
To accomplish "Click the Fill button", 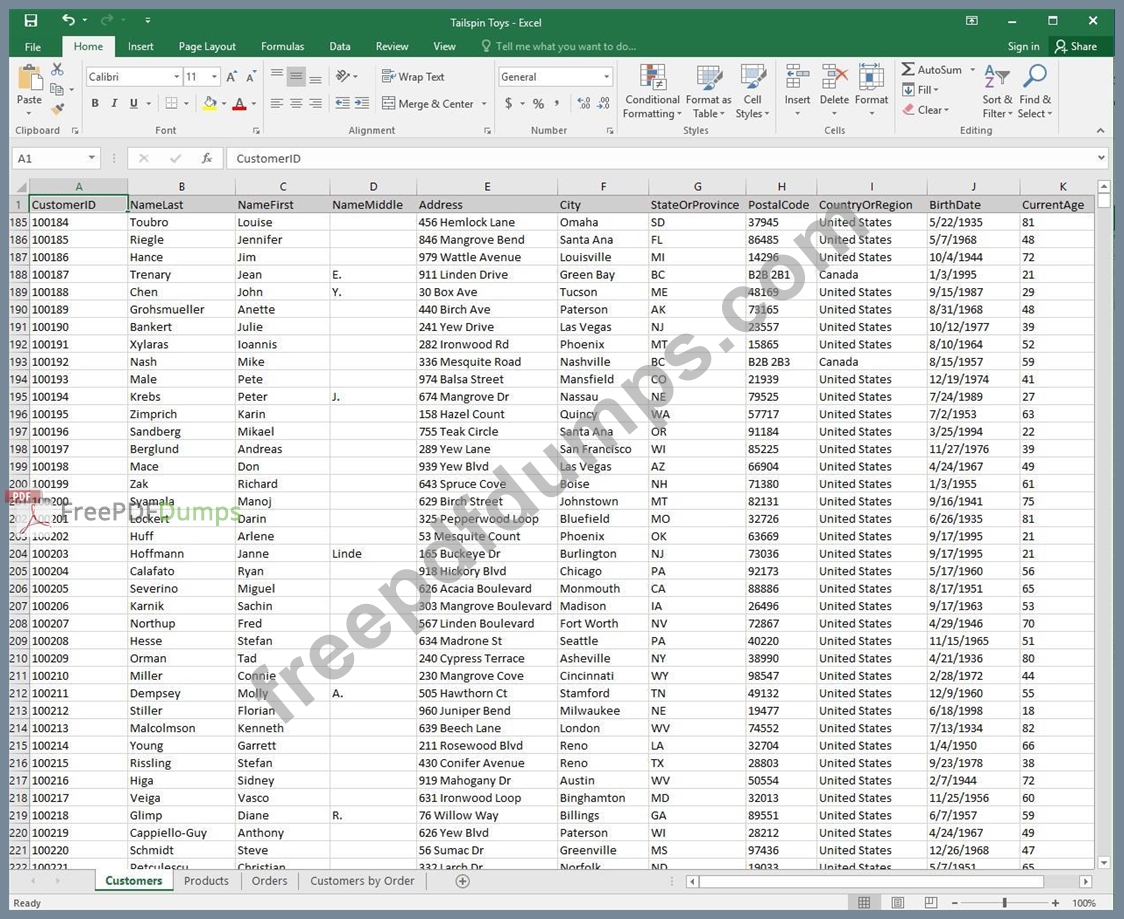I will point(921,90).
